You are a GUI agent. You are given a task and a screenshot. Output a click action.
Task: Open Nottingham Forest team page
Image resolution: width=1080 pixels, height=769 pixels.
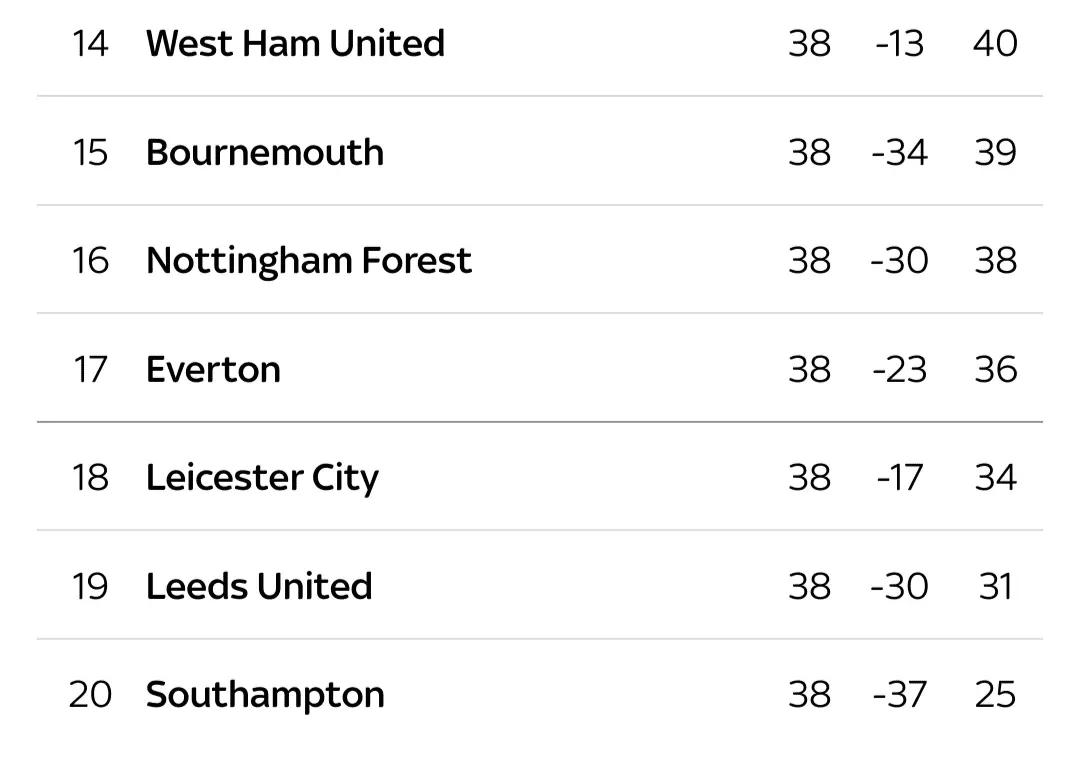point(308,260)
